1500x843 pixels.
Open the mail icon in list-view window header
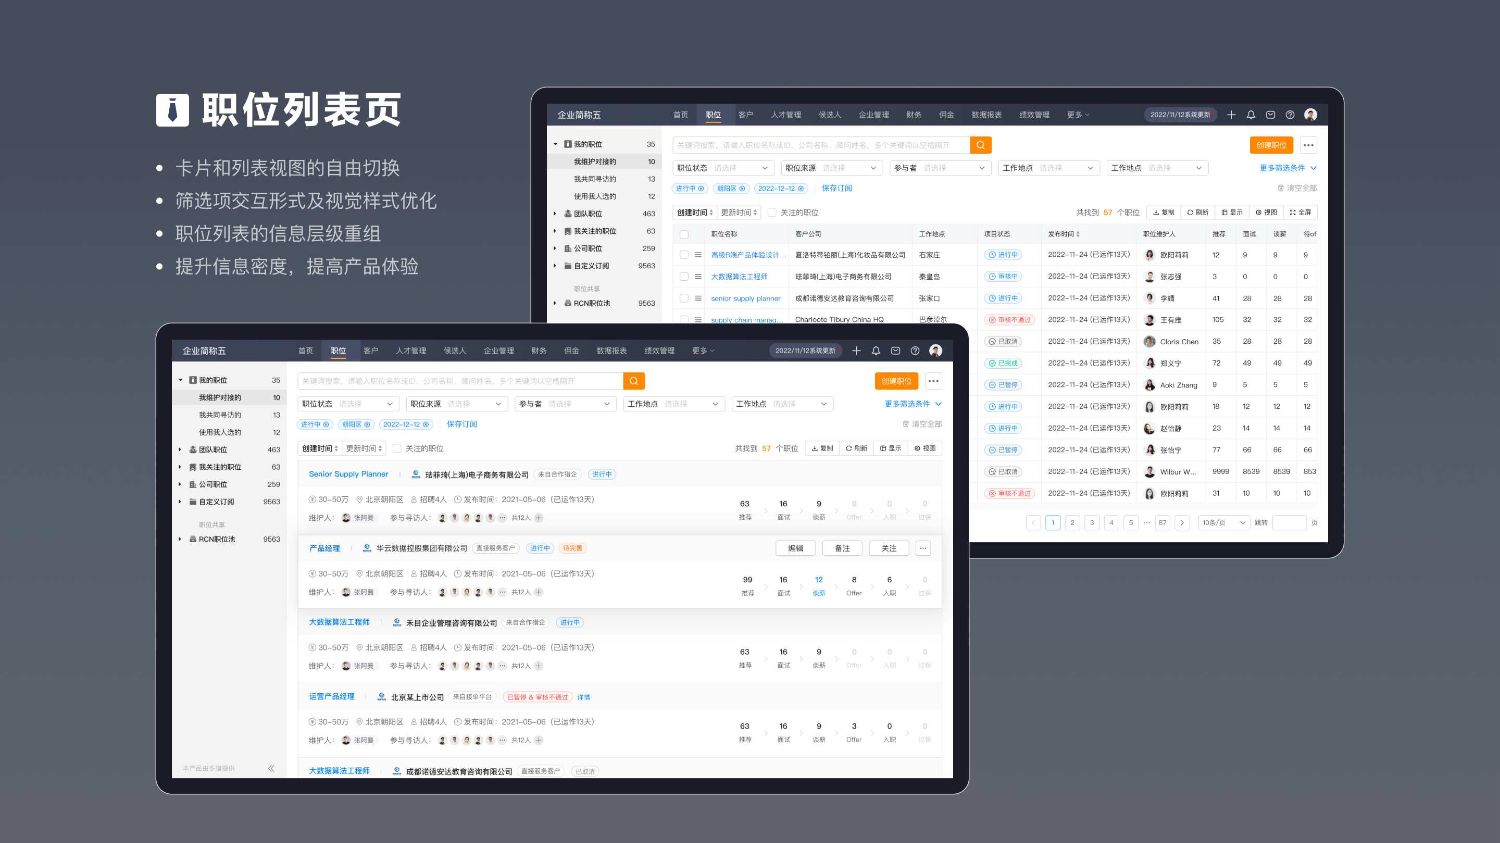tap(1270, 115)
